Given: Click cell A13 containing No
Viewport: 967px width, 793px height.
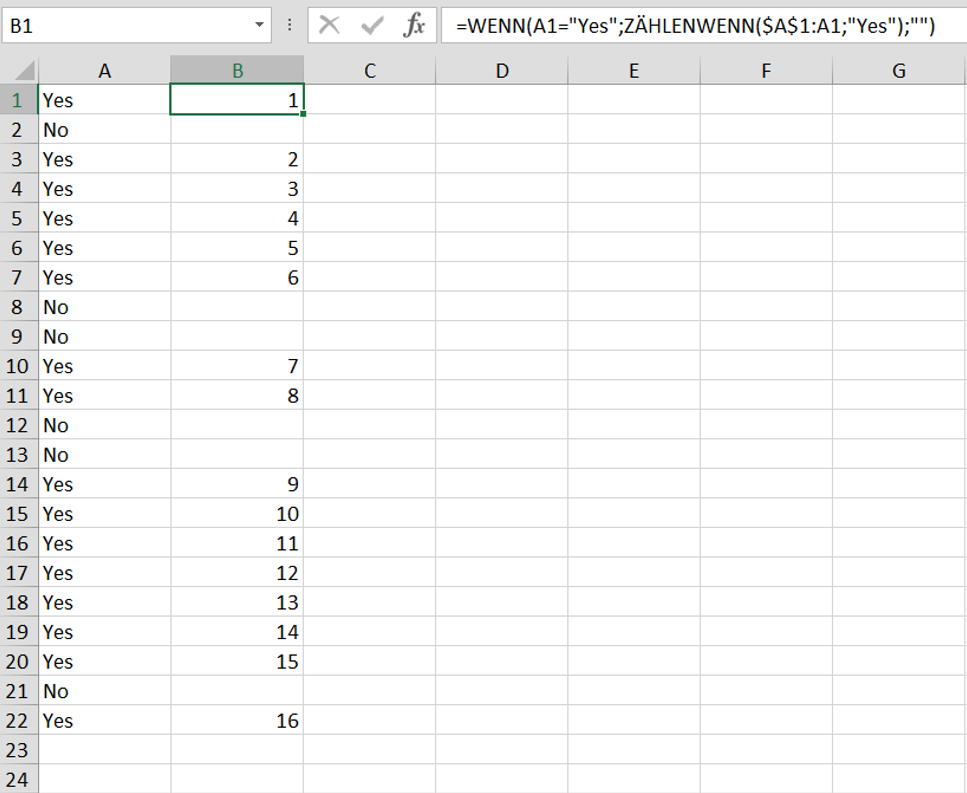Looking at the screenshot, I should coord(104,454).
